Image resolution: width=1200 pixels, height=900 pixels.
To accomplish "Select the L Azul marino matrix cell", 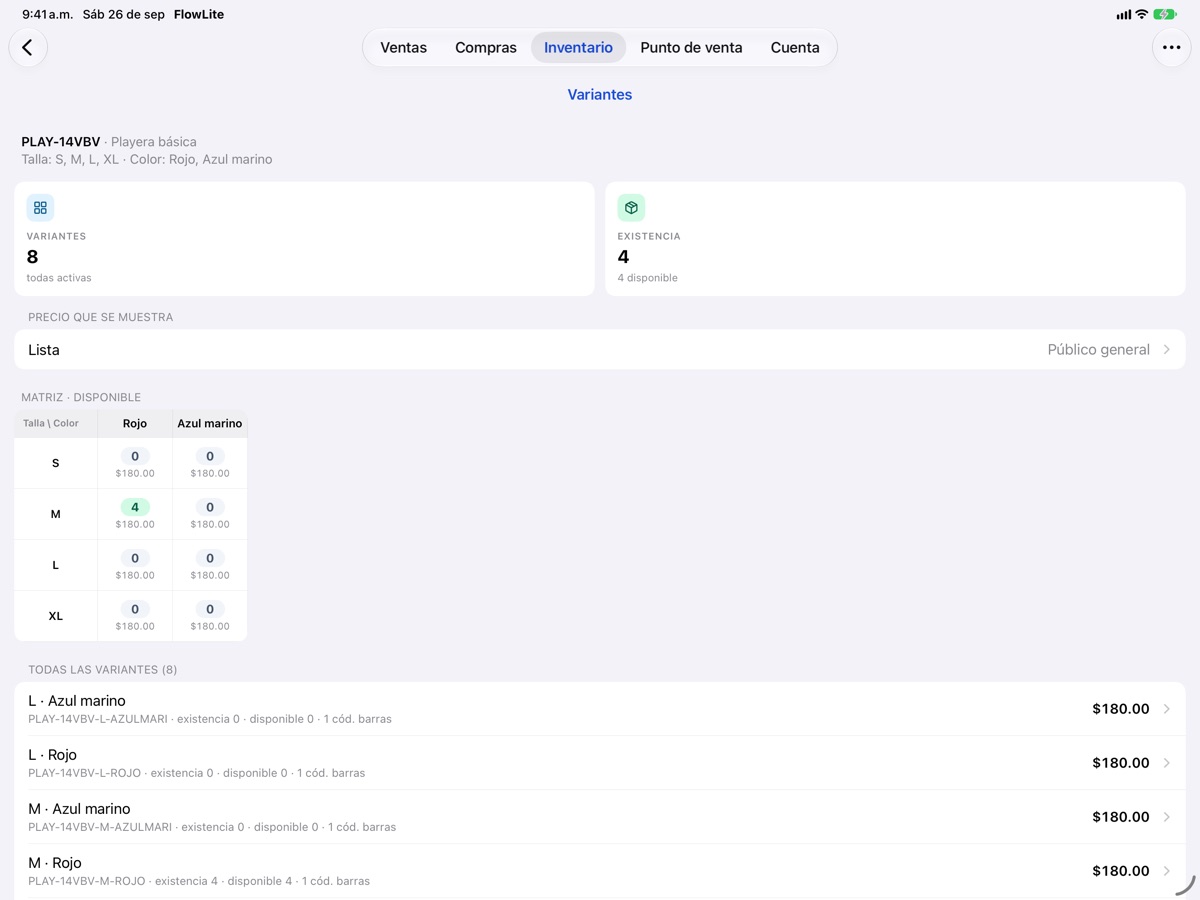I will pyautogui.click(x=210, y=565).
